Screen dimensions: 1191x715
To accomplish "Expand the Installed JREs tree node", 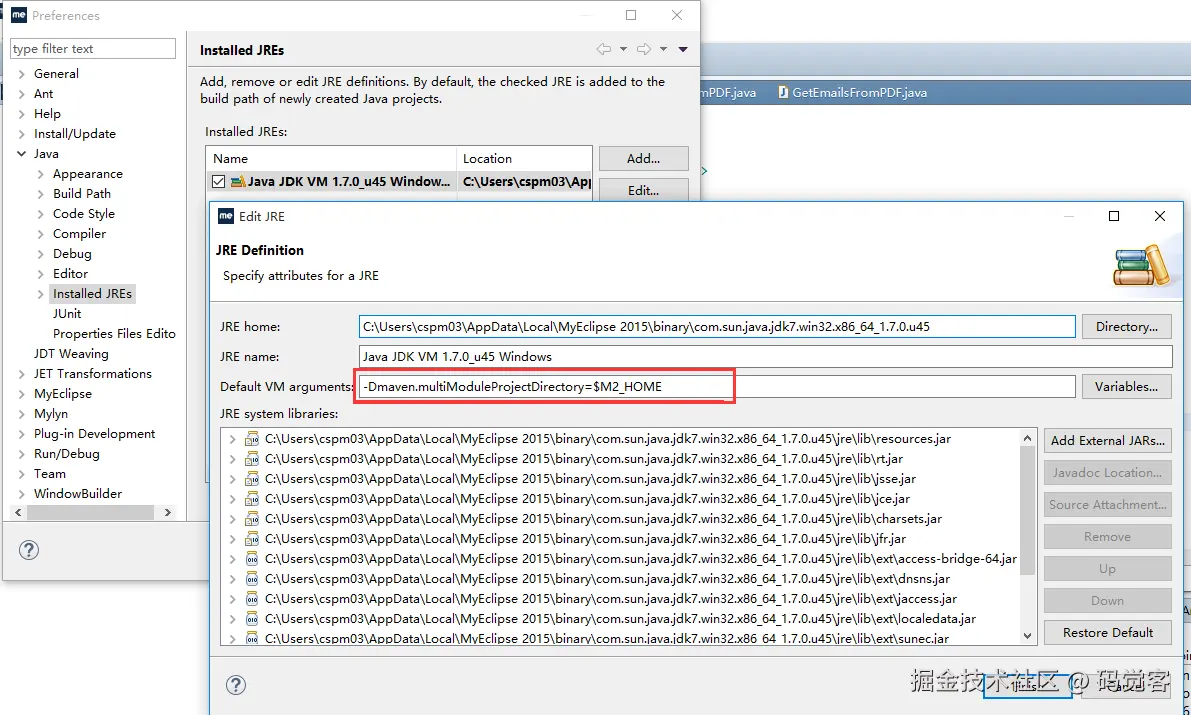I will coord(40,294).
